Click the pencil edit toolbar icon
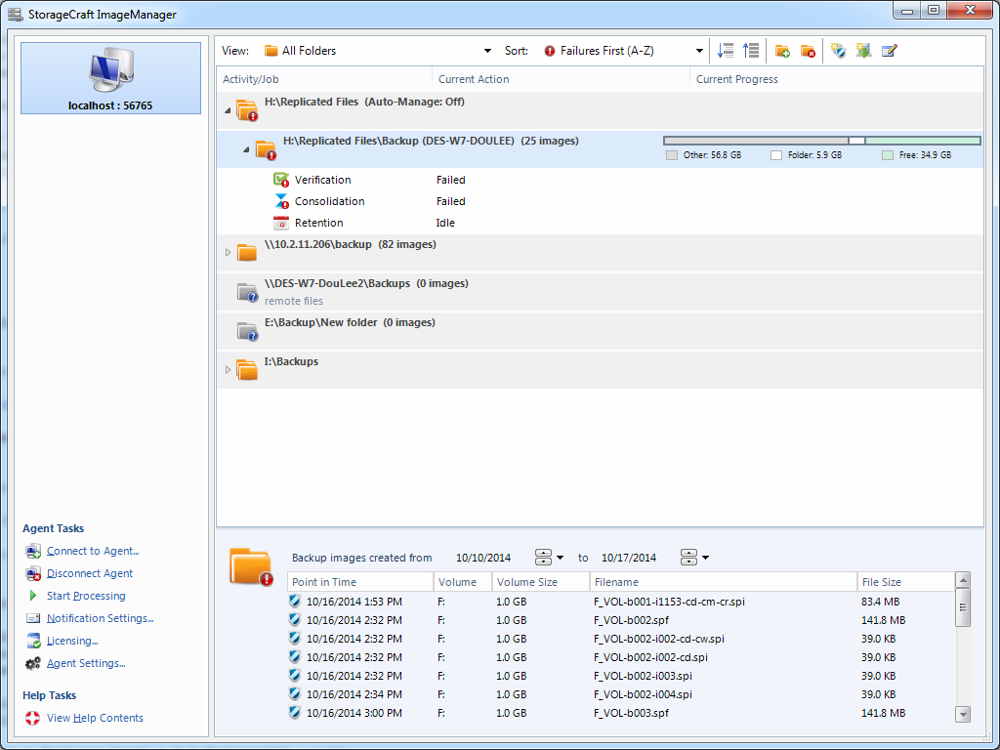Viewport: 1000px width, 750px height. pyautogui.click(x=889, y=50)
